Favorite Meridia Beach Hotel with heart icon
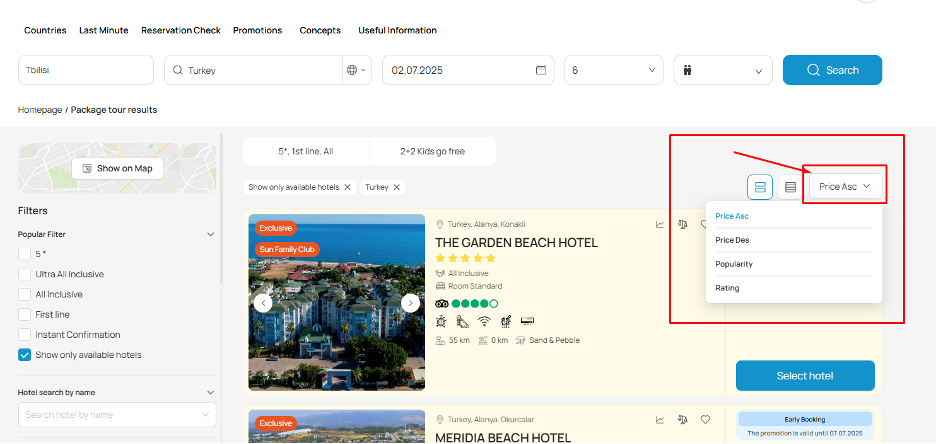The width and height of the screenshot is (936, 444). coord(706,420)
